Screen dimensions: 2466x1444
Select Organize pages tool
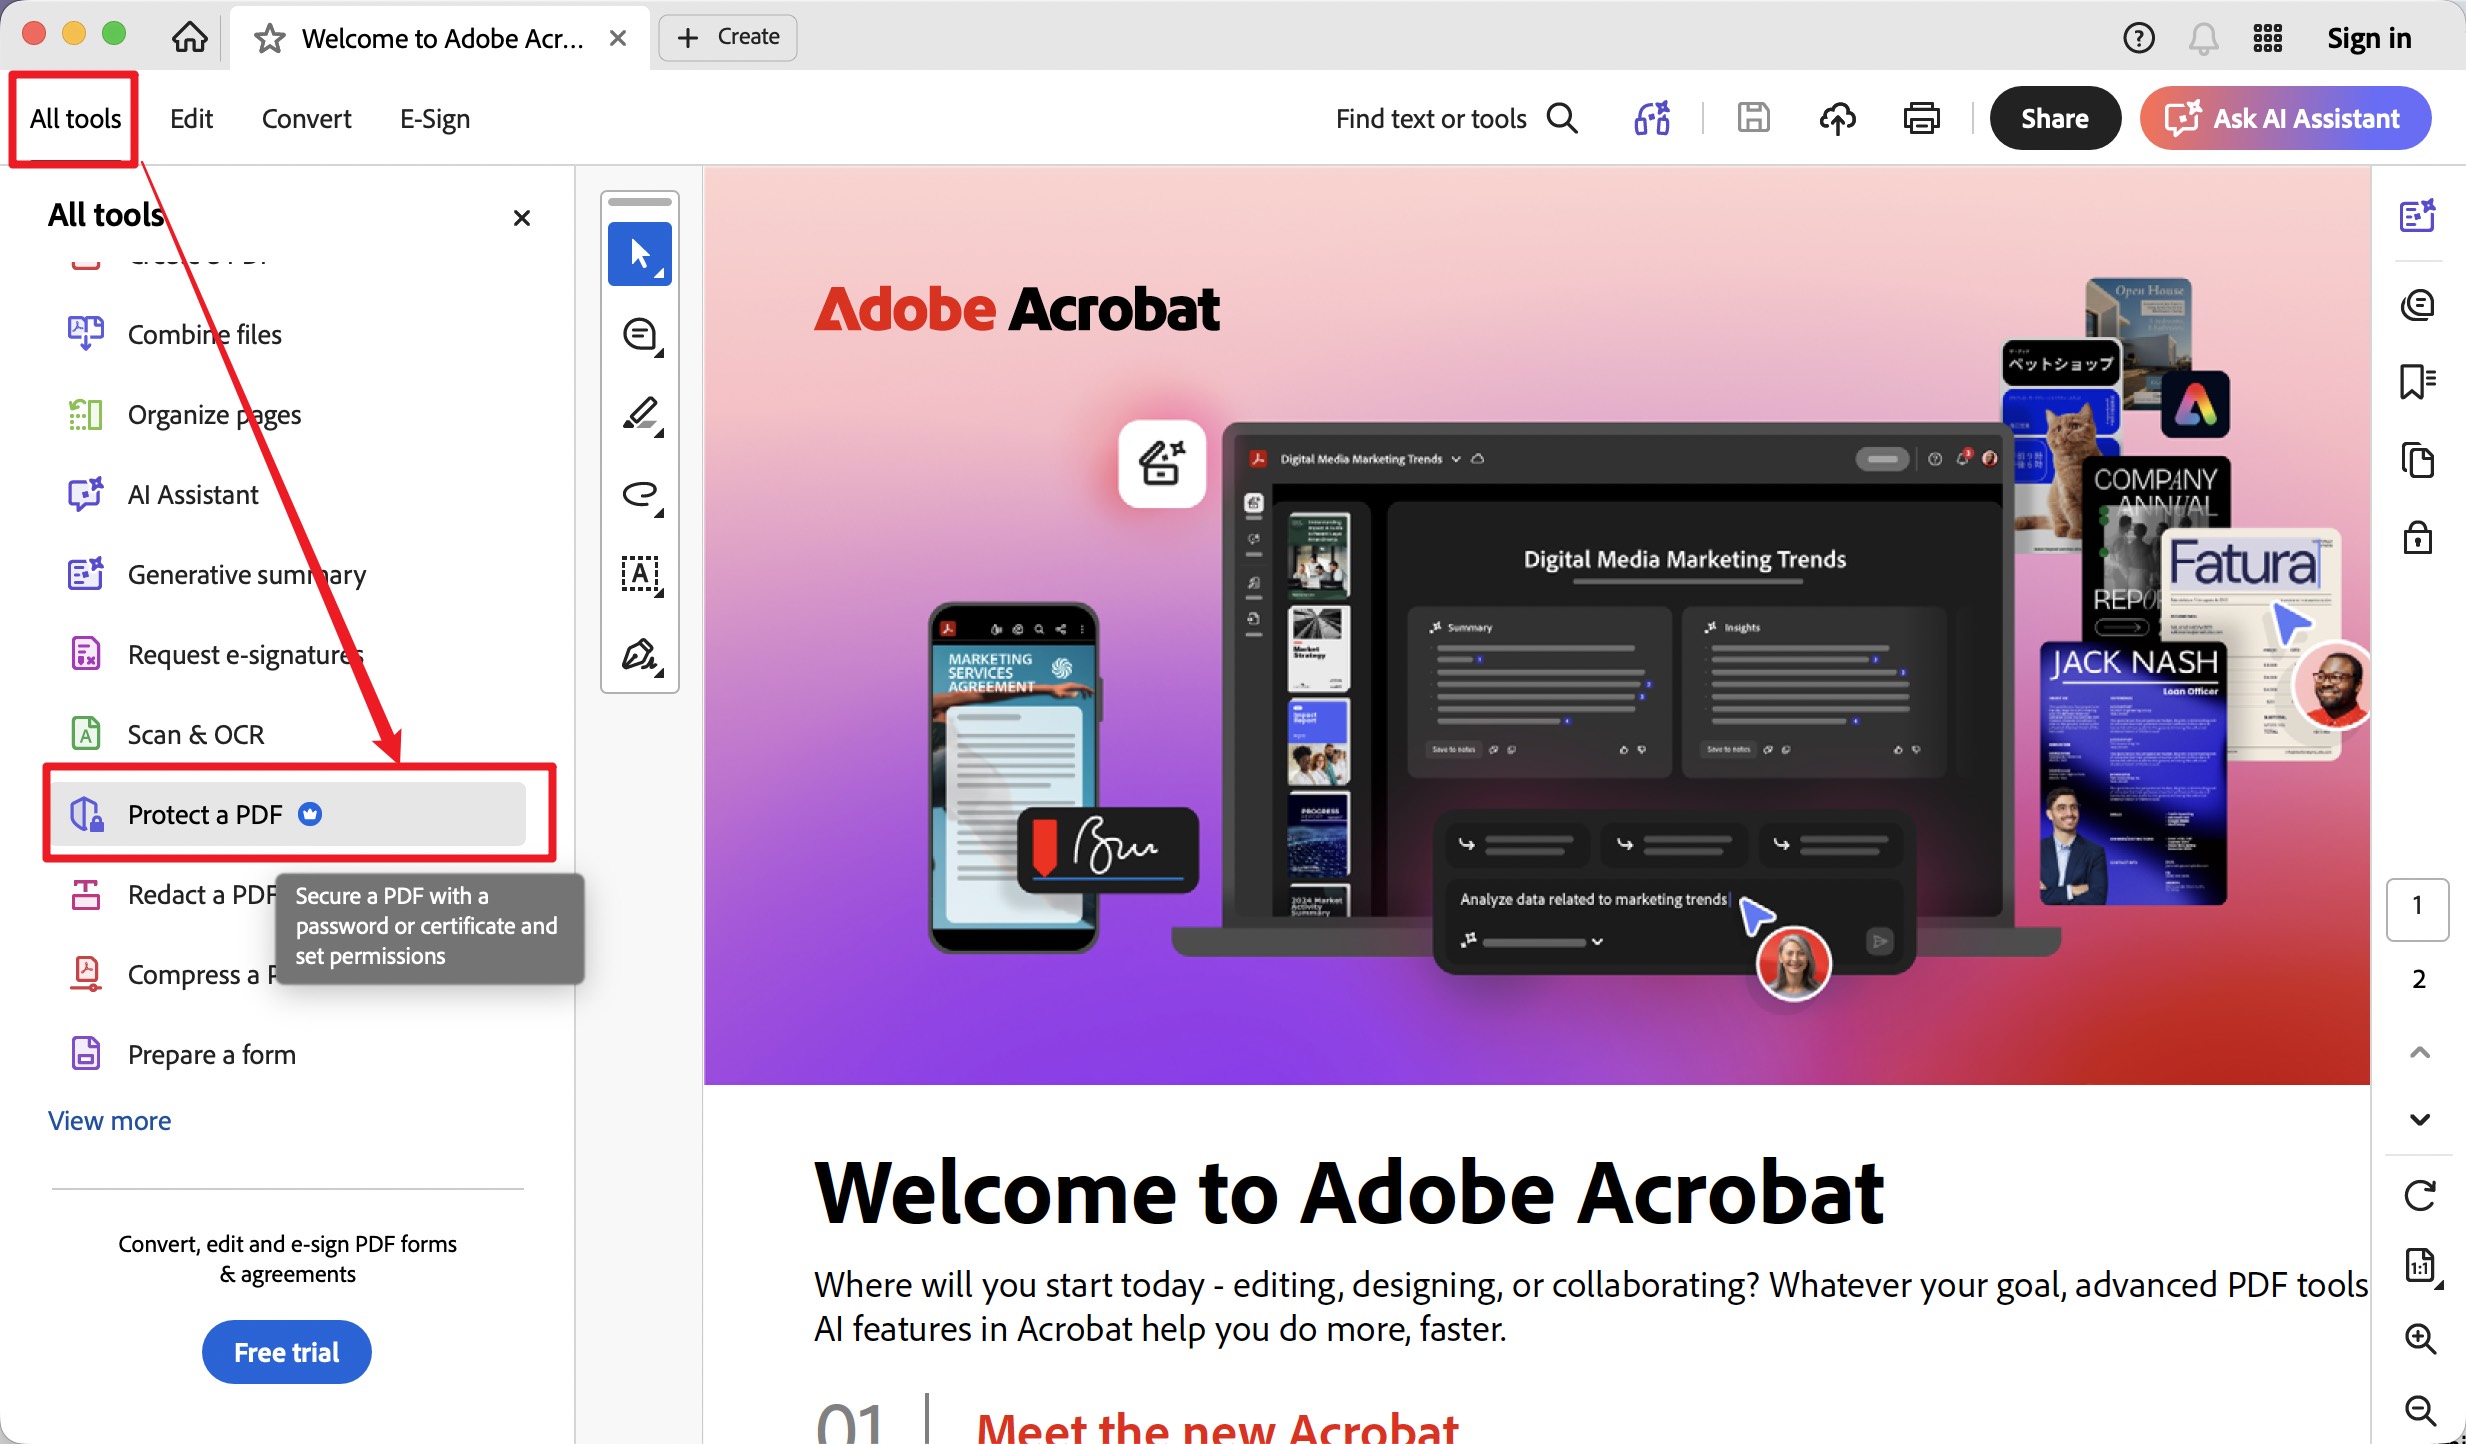290,414
